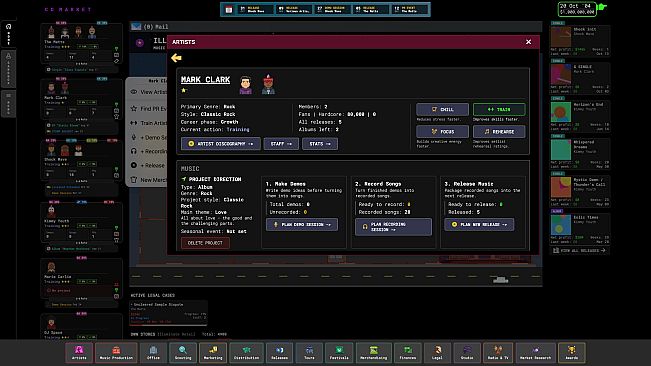
Task: Open the Market Research section
Action: click(535, 352)
